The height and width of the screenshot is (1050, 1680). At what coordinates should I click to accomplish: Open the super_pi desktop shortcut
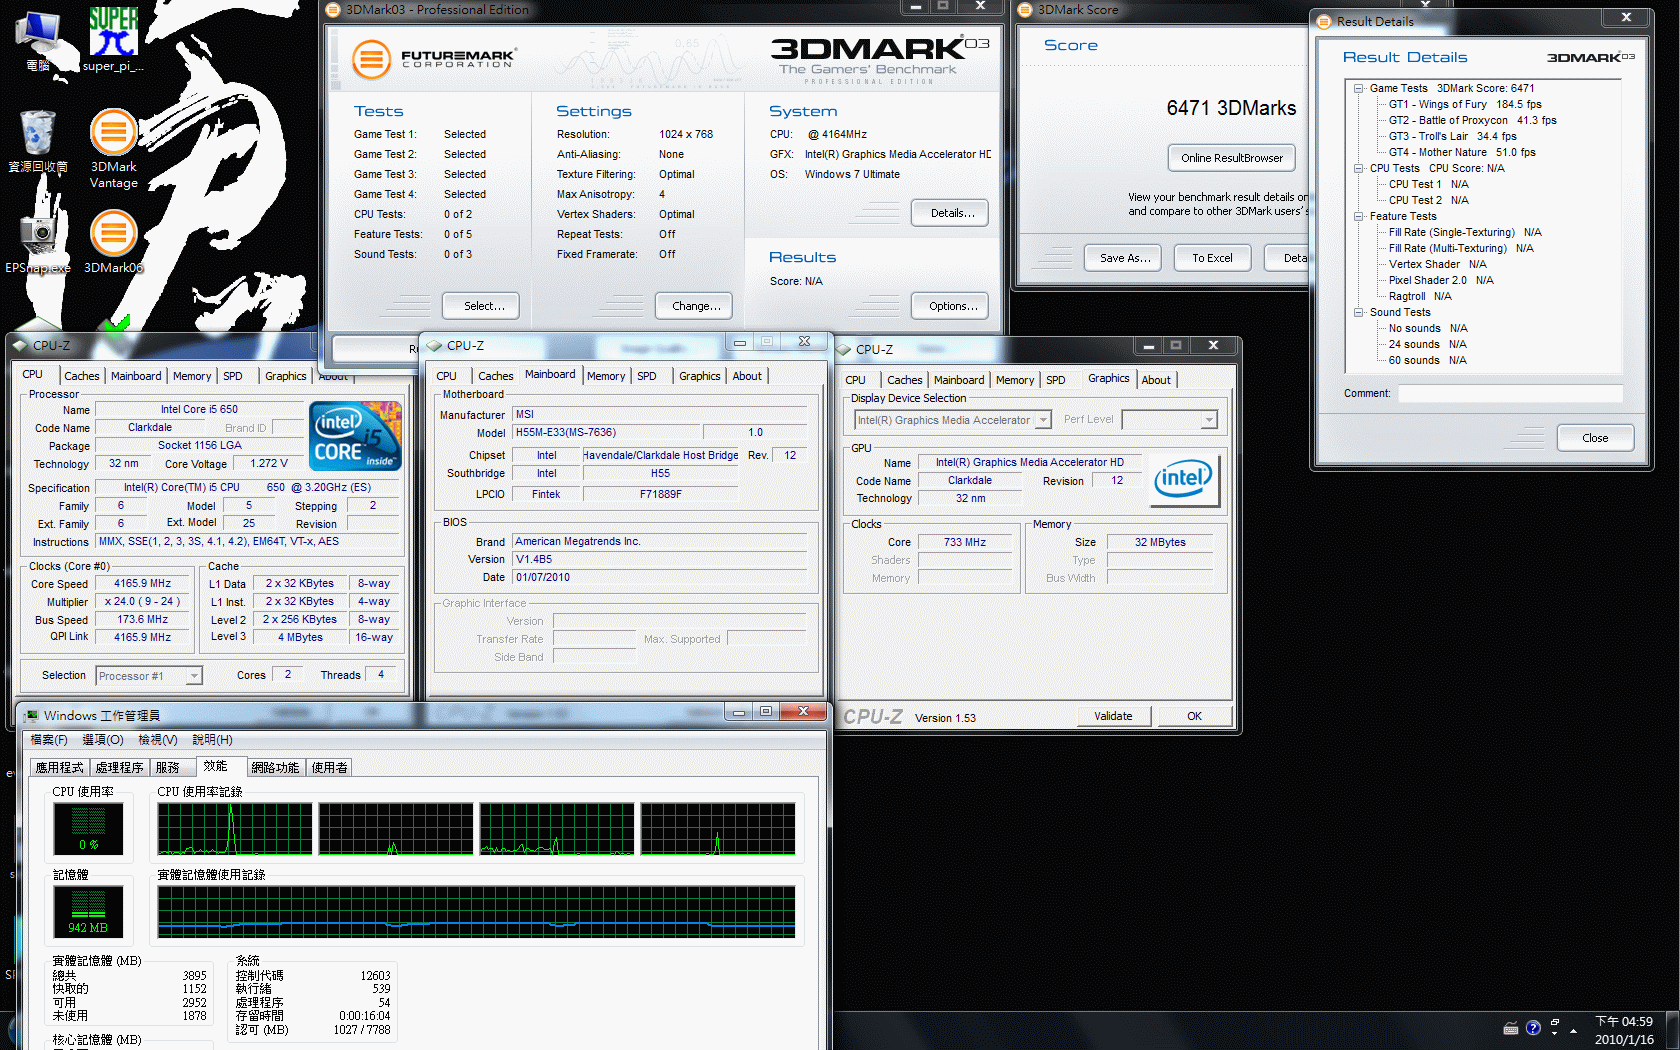pos(113,38)
